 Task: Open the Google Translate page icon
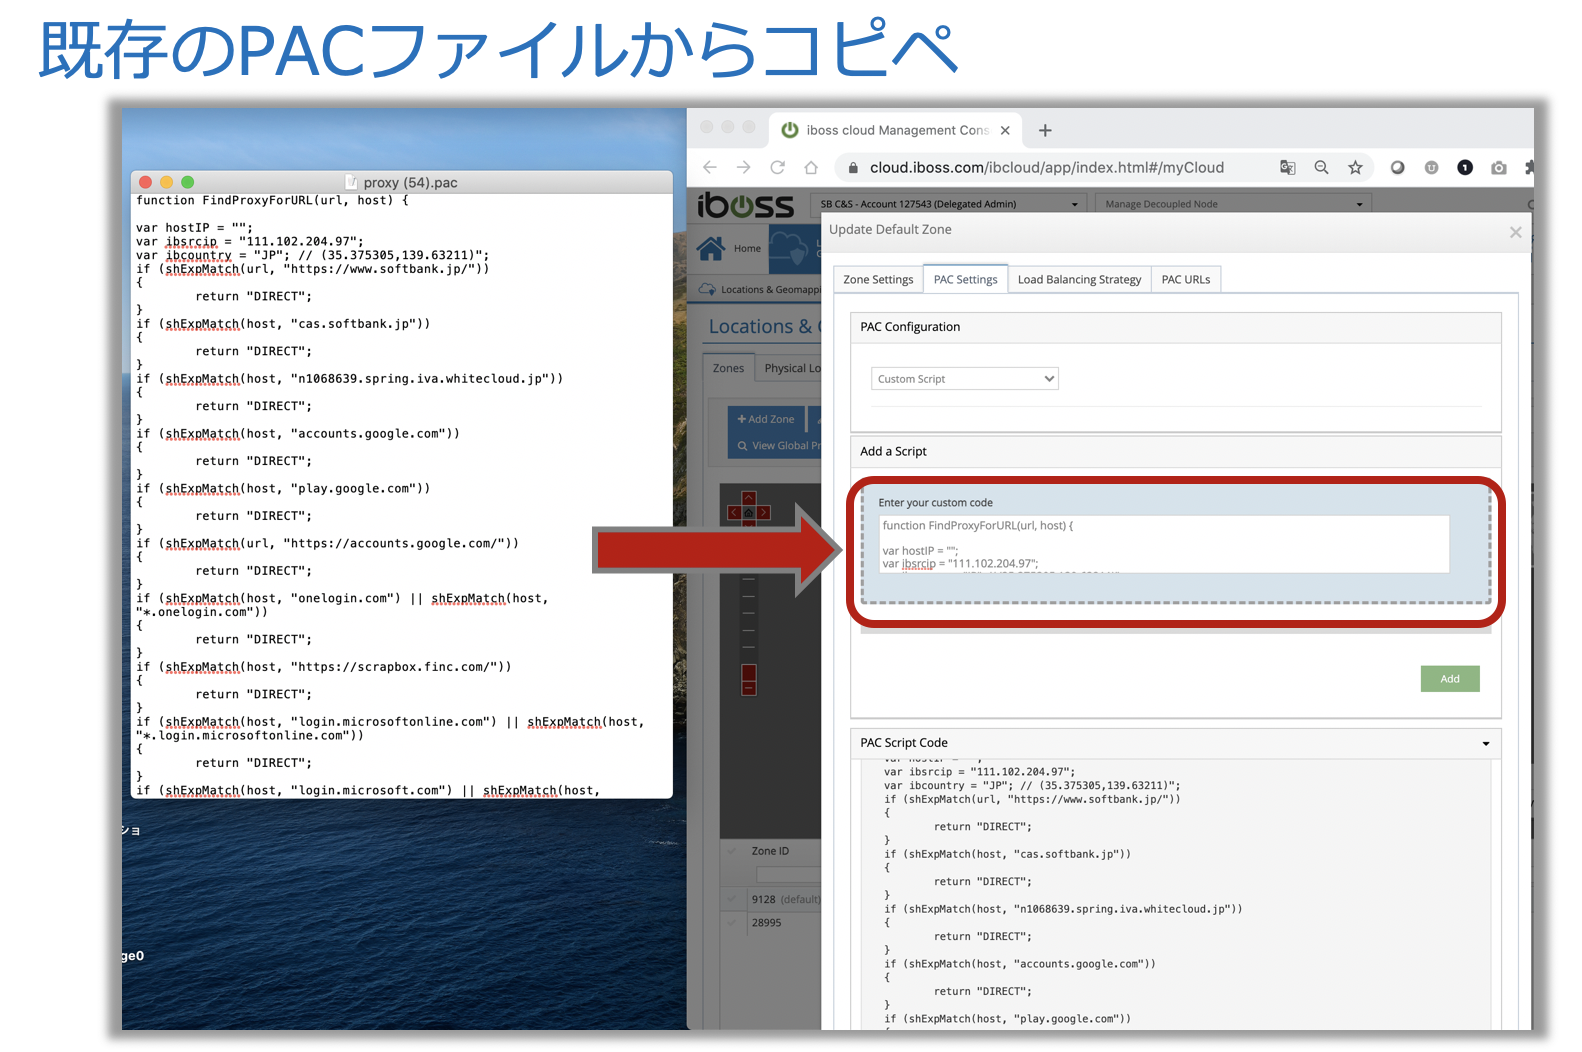pyautogui.click(x=1288, y=167)
